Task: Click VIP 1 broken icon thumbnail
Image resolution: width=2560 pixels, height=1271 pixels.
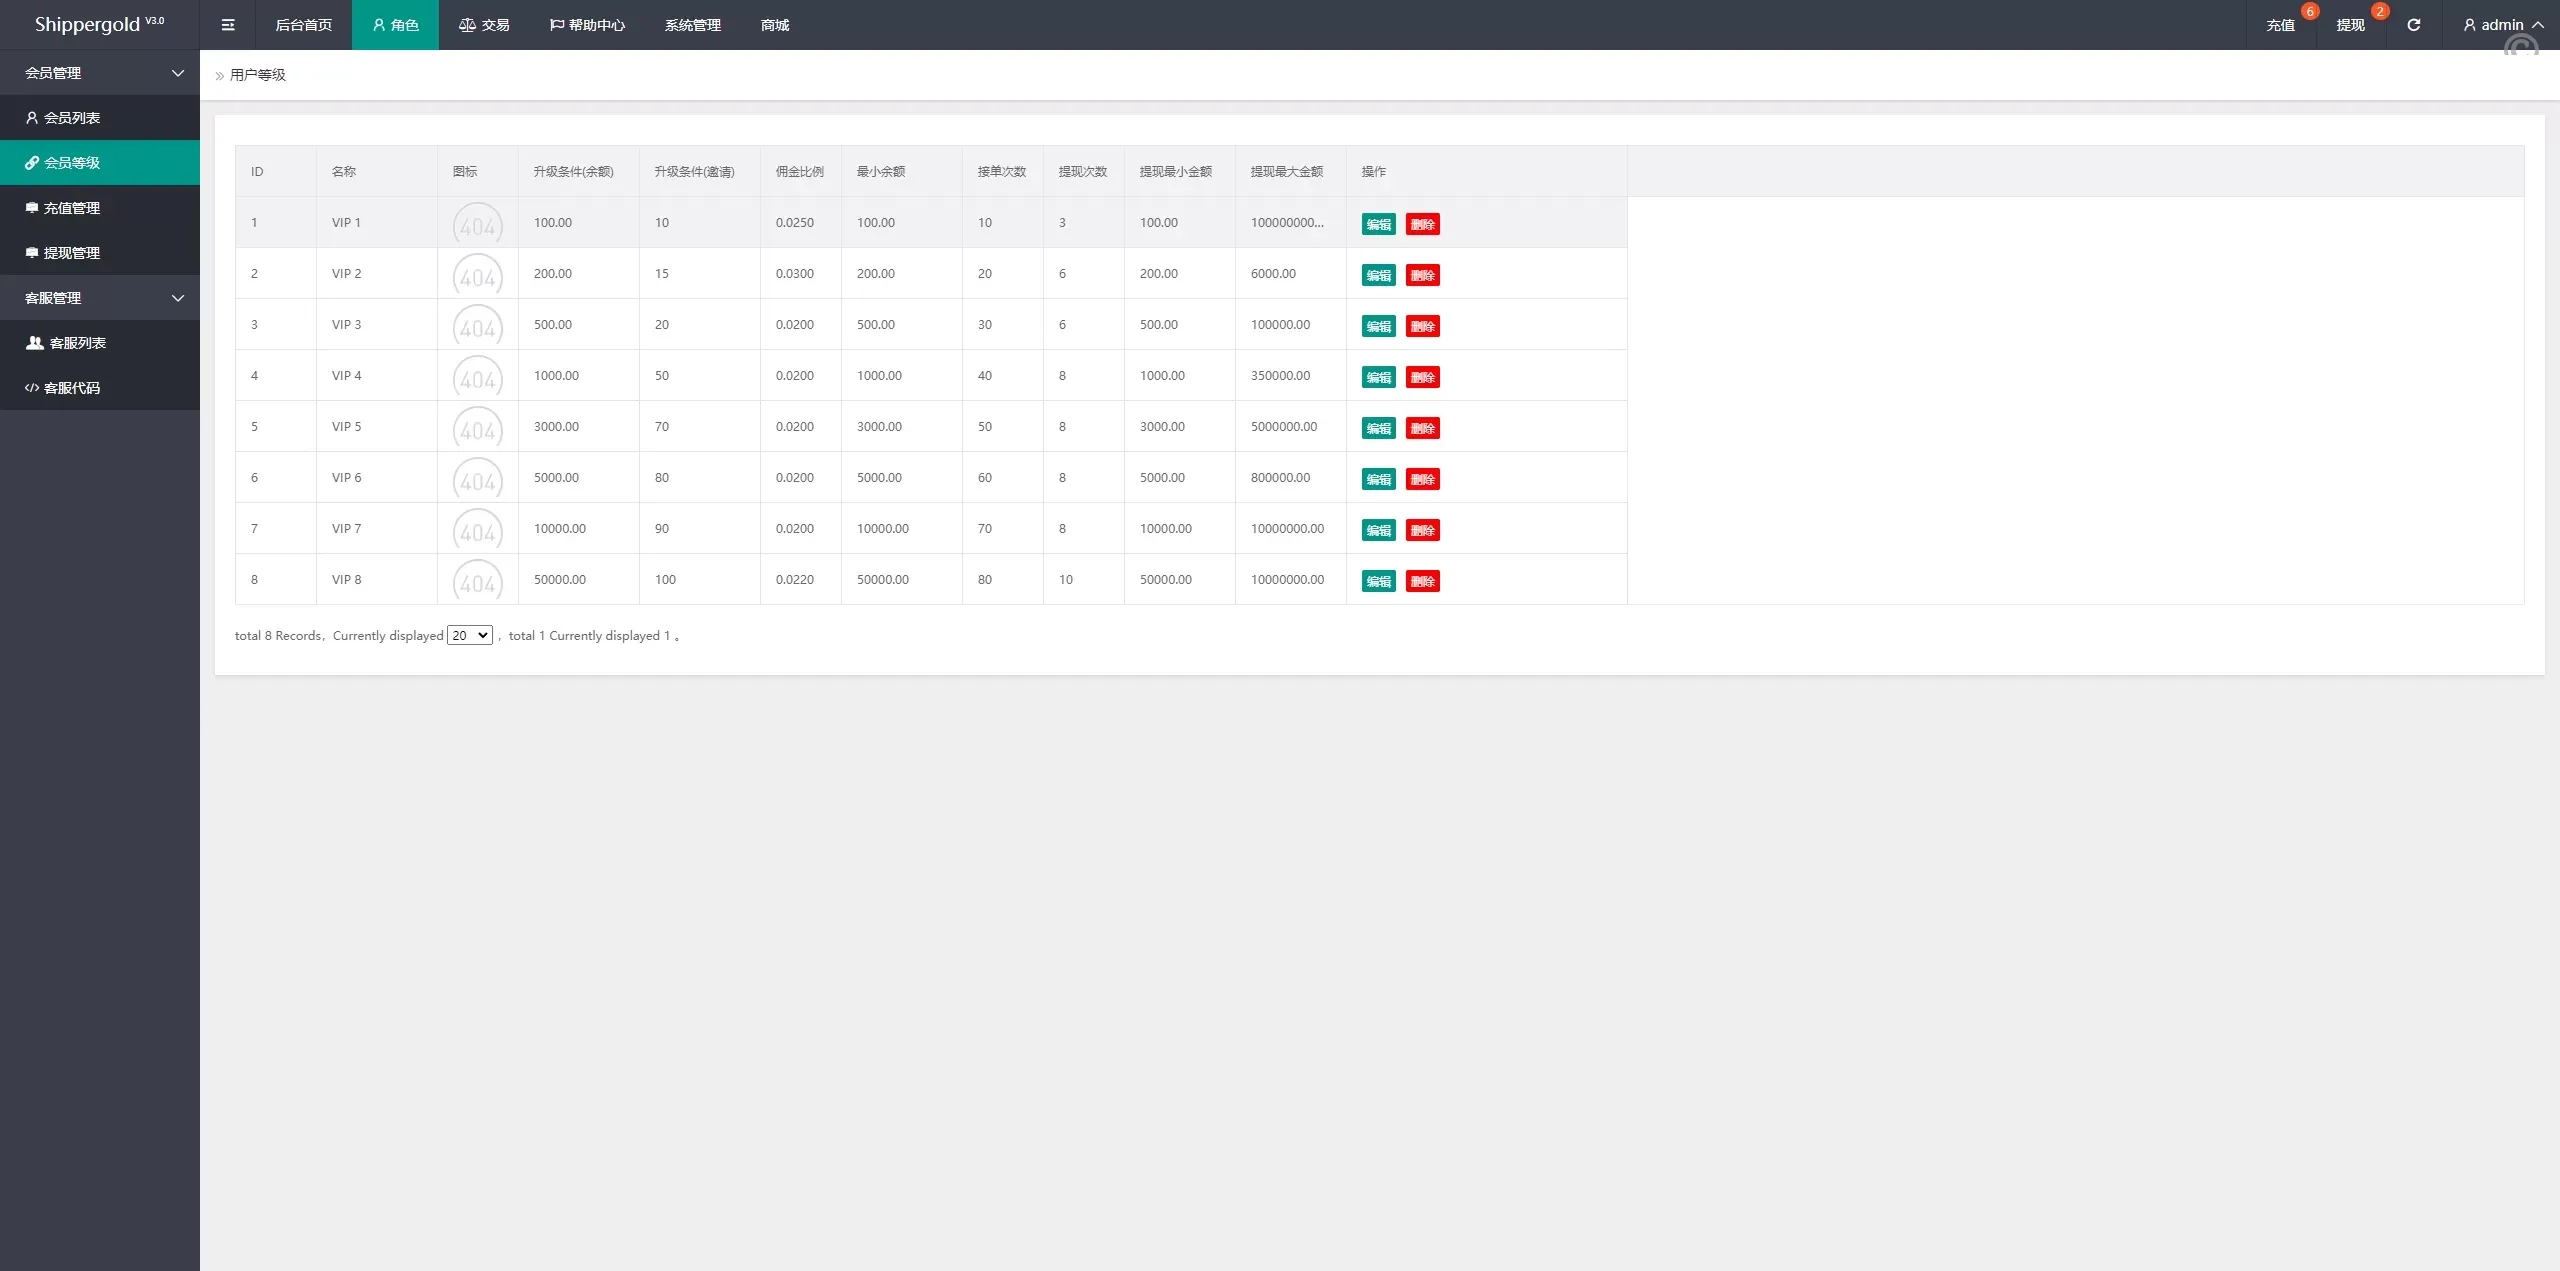Action: click(478, 224)
